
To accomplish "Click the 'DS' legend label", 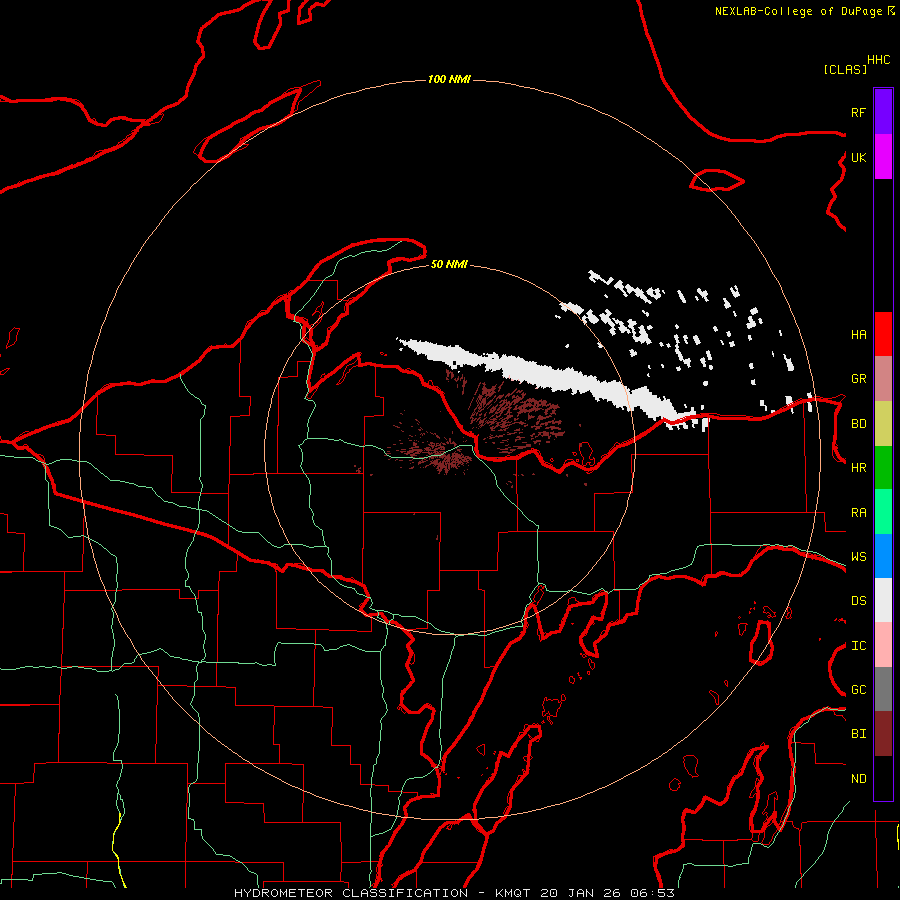I will (x=858, y=601).
